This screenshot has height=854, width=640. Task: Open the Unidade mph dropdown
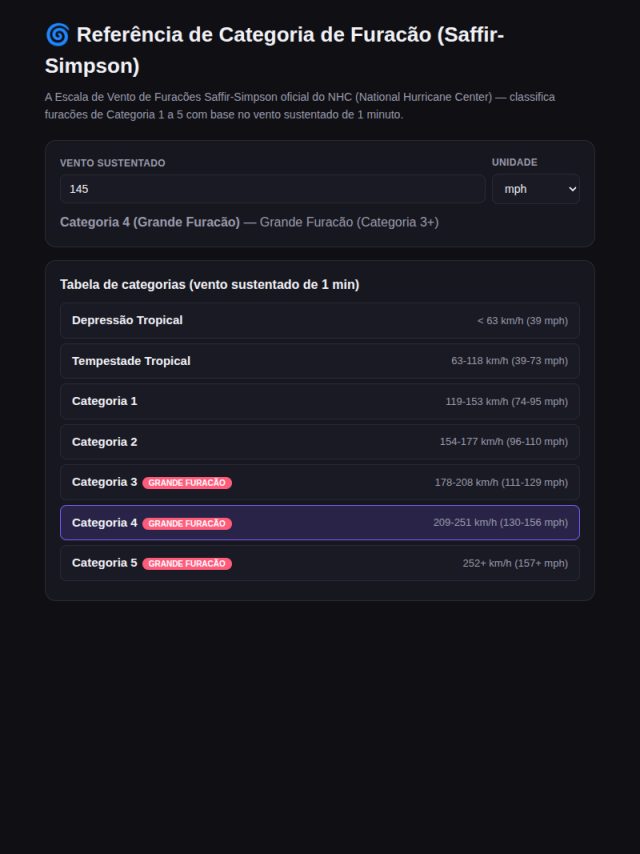535,189
